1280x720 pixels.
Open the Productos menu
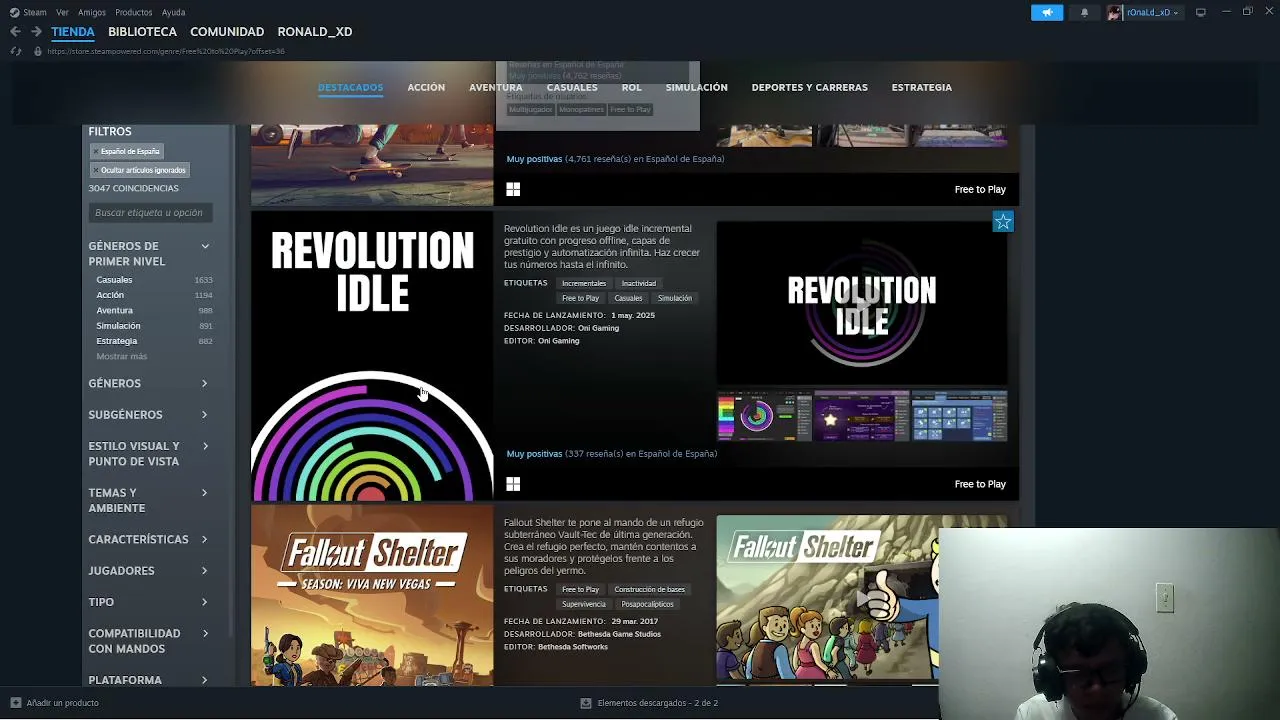coord(134,12)
